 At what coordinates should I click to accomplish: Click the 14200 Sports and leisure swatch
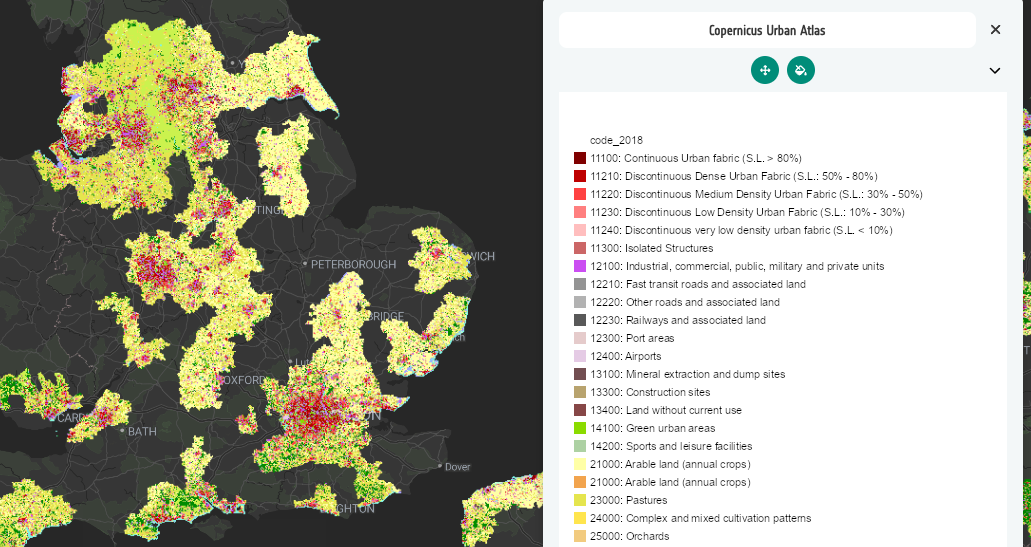[580, 446]
